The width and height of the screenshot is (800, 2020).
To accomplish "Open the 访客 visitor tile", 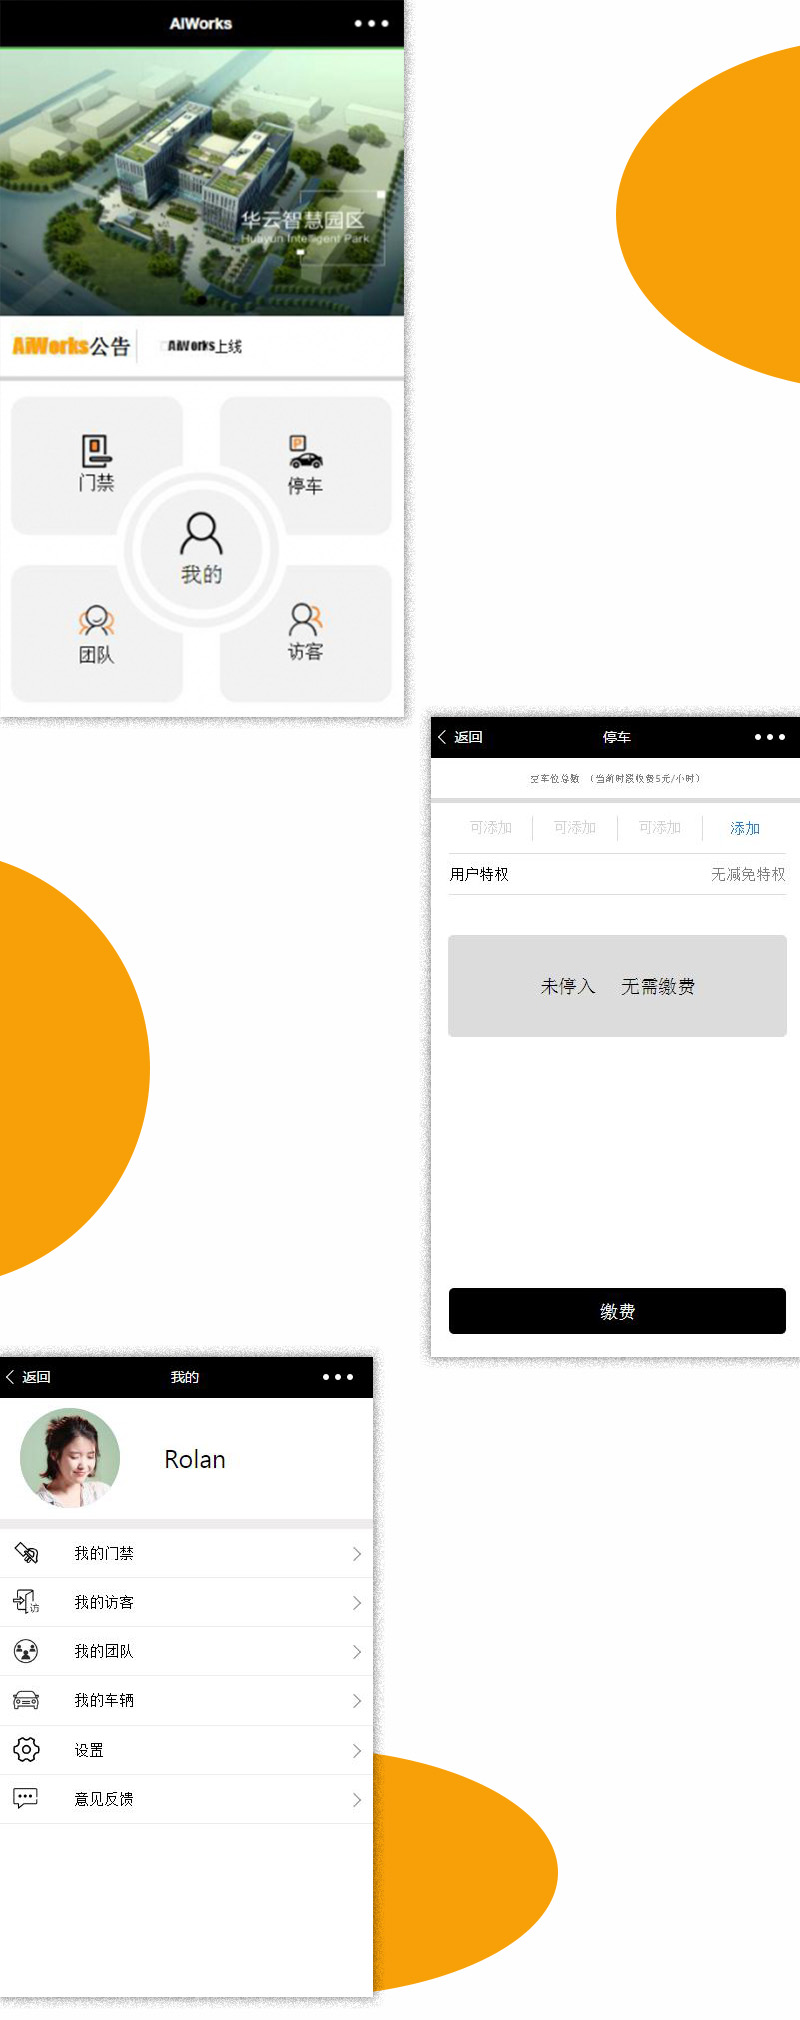I will point(305,634).
